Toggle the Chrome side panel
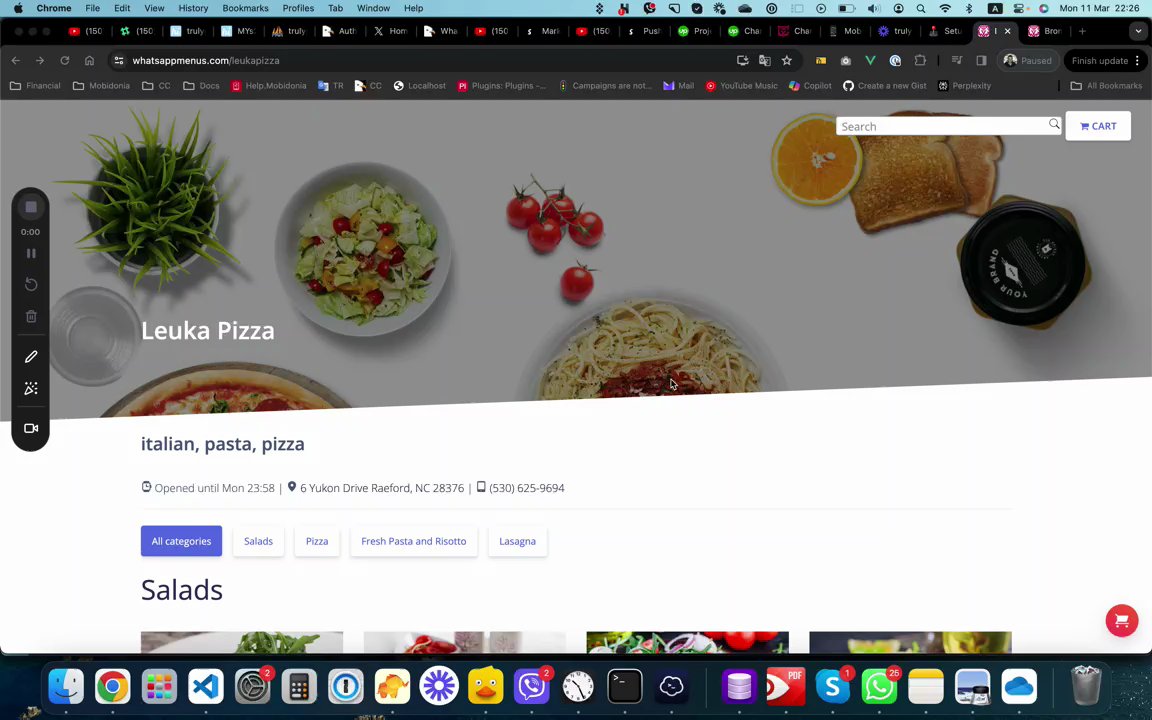Image resolution: width=1152 pixels, height=720 pixels. coord(981,60)
